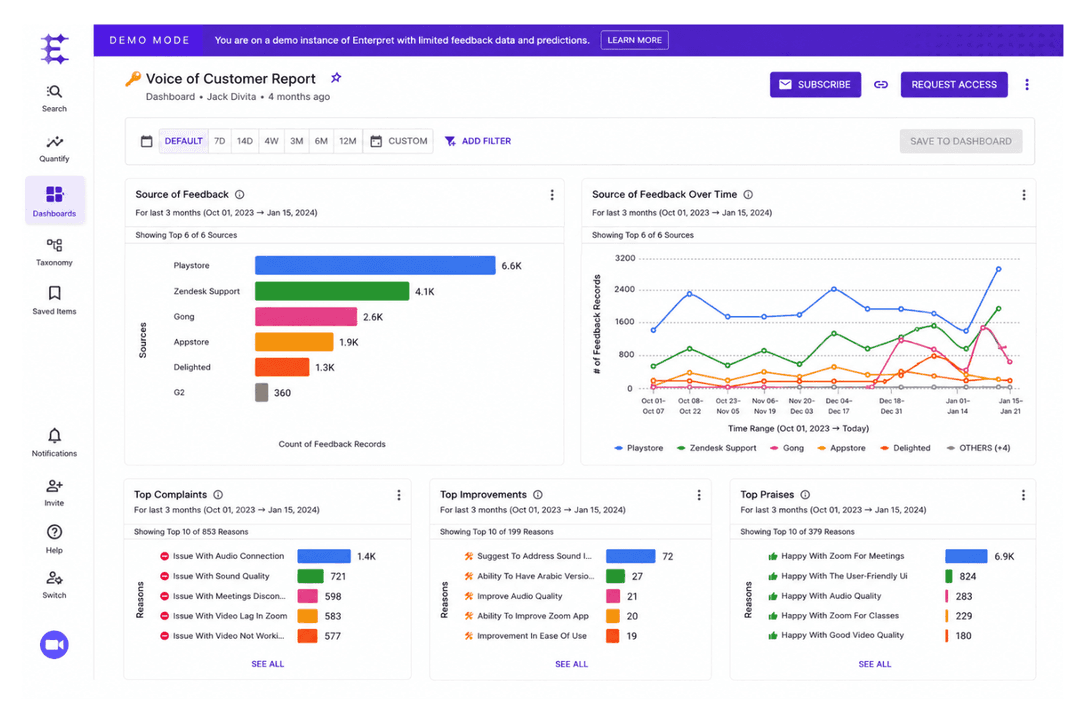Star the Voice of Customer Report
Screen dimensions: 1080x720
[x=336, y=78]
